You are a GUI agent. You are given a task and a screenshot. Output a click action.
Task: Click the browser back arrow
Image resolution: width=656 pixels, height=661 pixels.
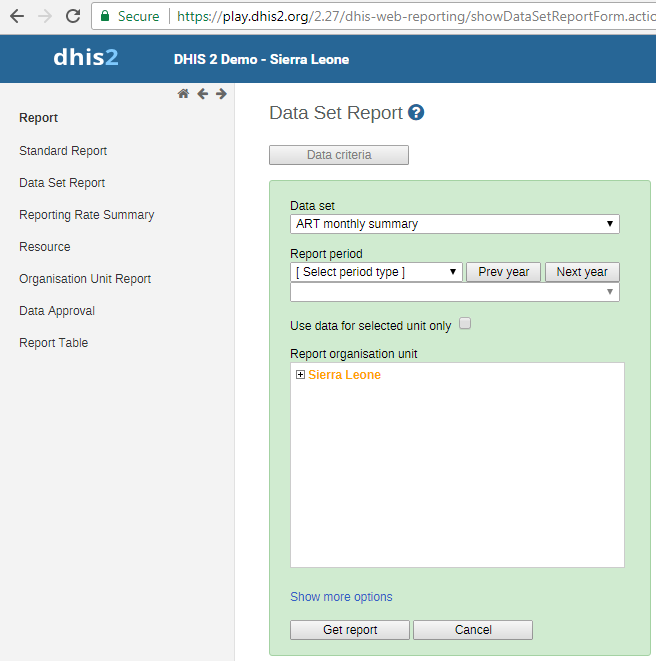pyautogui.click(x=16, y=16)
